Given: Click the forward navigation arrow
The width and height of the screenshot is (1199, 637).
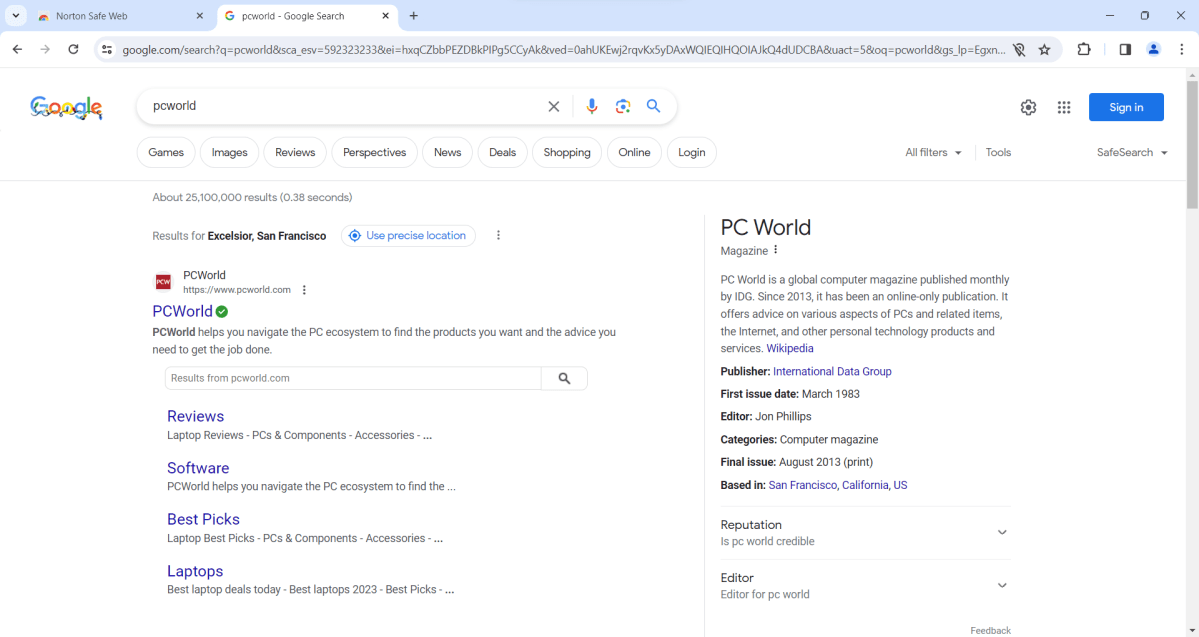Looking at the screenshot, I should [45, 50].
